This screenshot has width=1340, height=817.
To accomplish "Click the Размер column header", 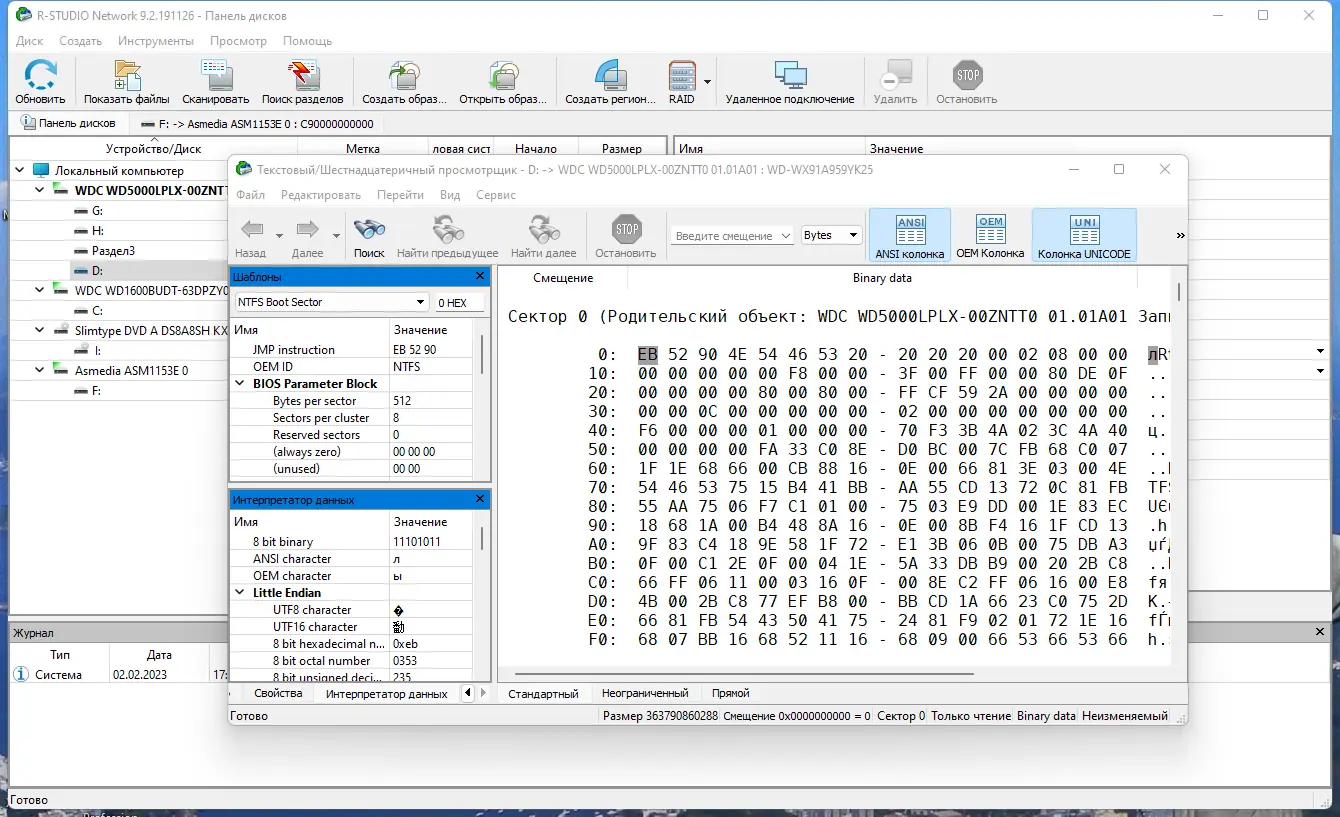I will point(622,149).
